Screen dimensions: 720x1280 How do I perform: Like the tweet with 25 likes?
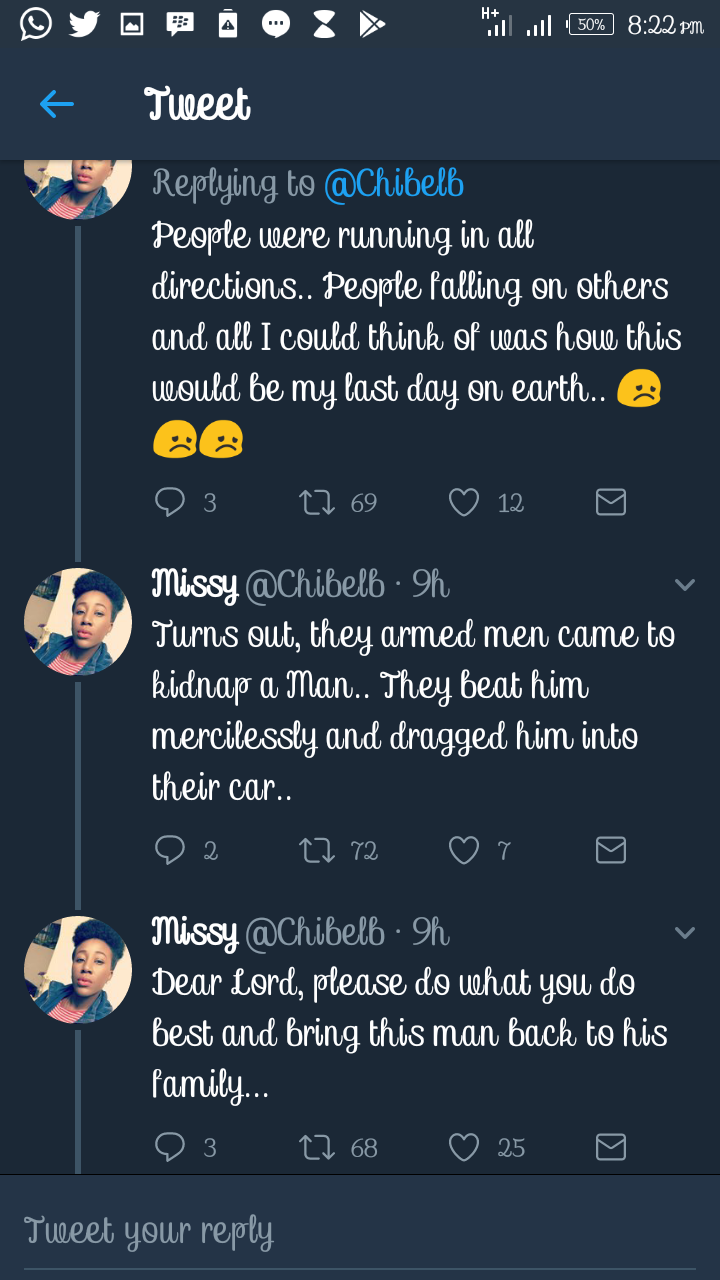[464, 1147]
